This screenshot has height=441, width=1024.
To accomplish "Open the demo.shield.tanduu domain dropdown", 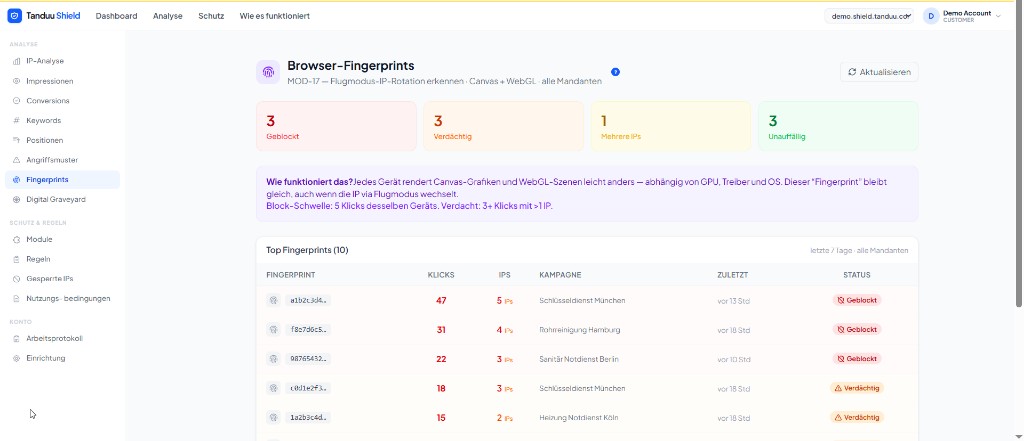I will pos(869,16).
